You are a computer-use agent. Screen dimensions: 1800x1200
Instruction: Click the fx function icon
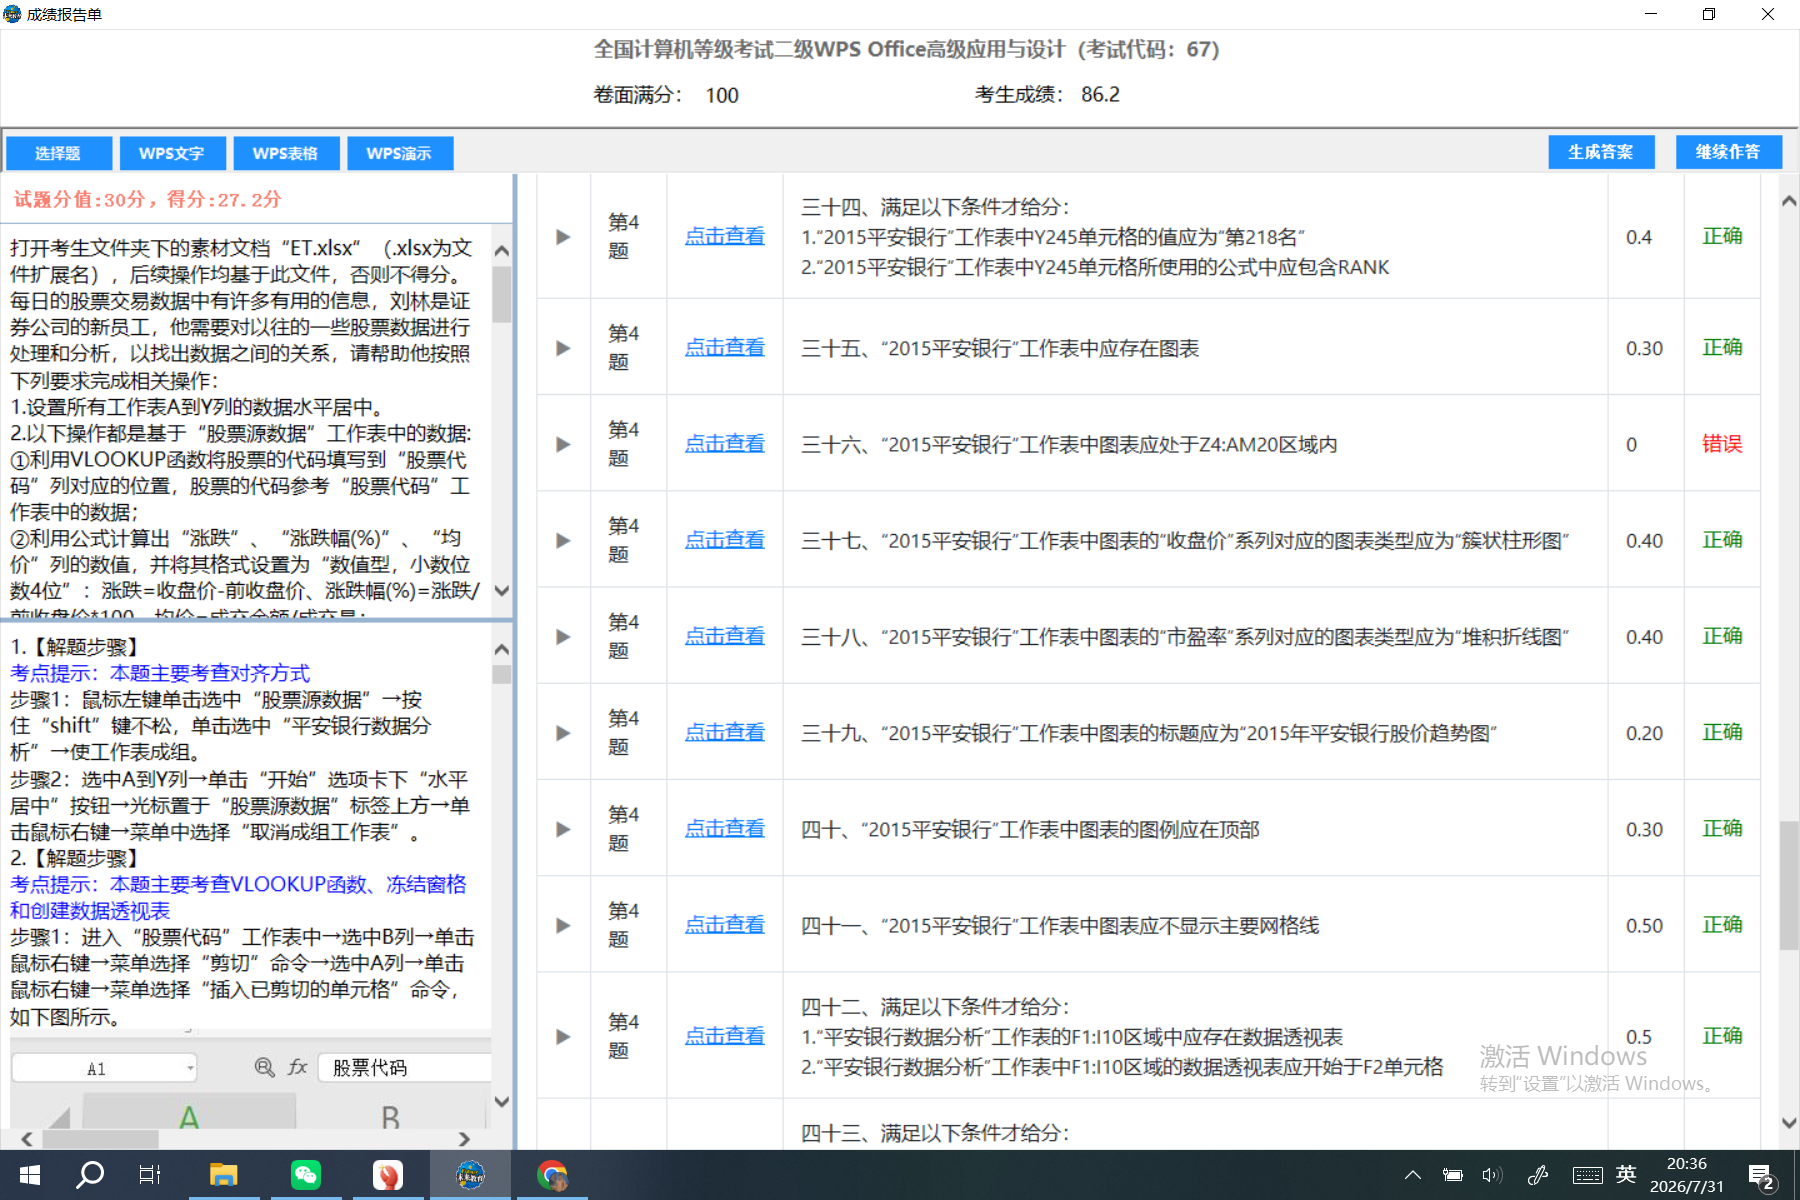coord(297,1067)
